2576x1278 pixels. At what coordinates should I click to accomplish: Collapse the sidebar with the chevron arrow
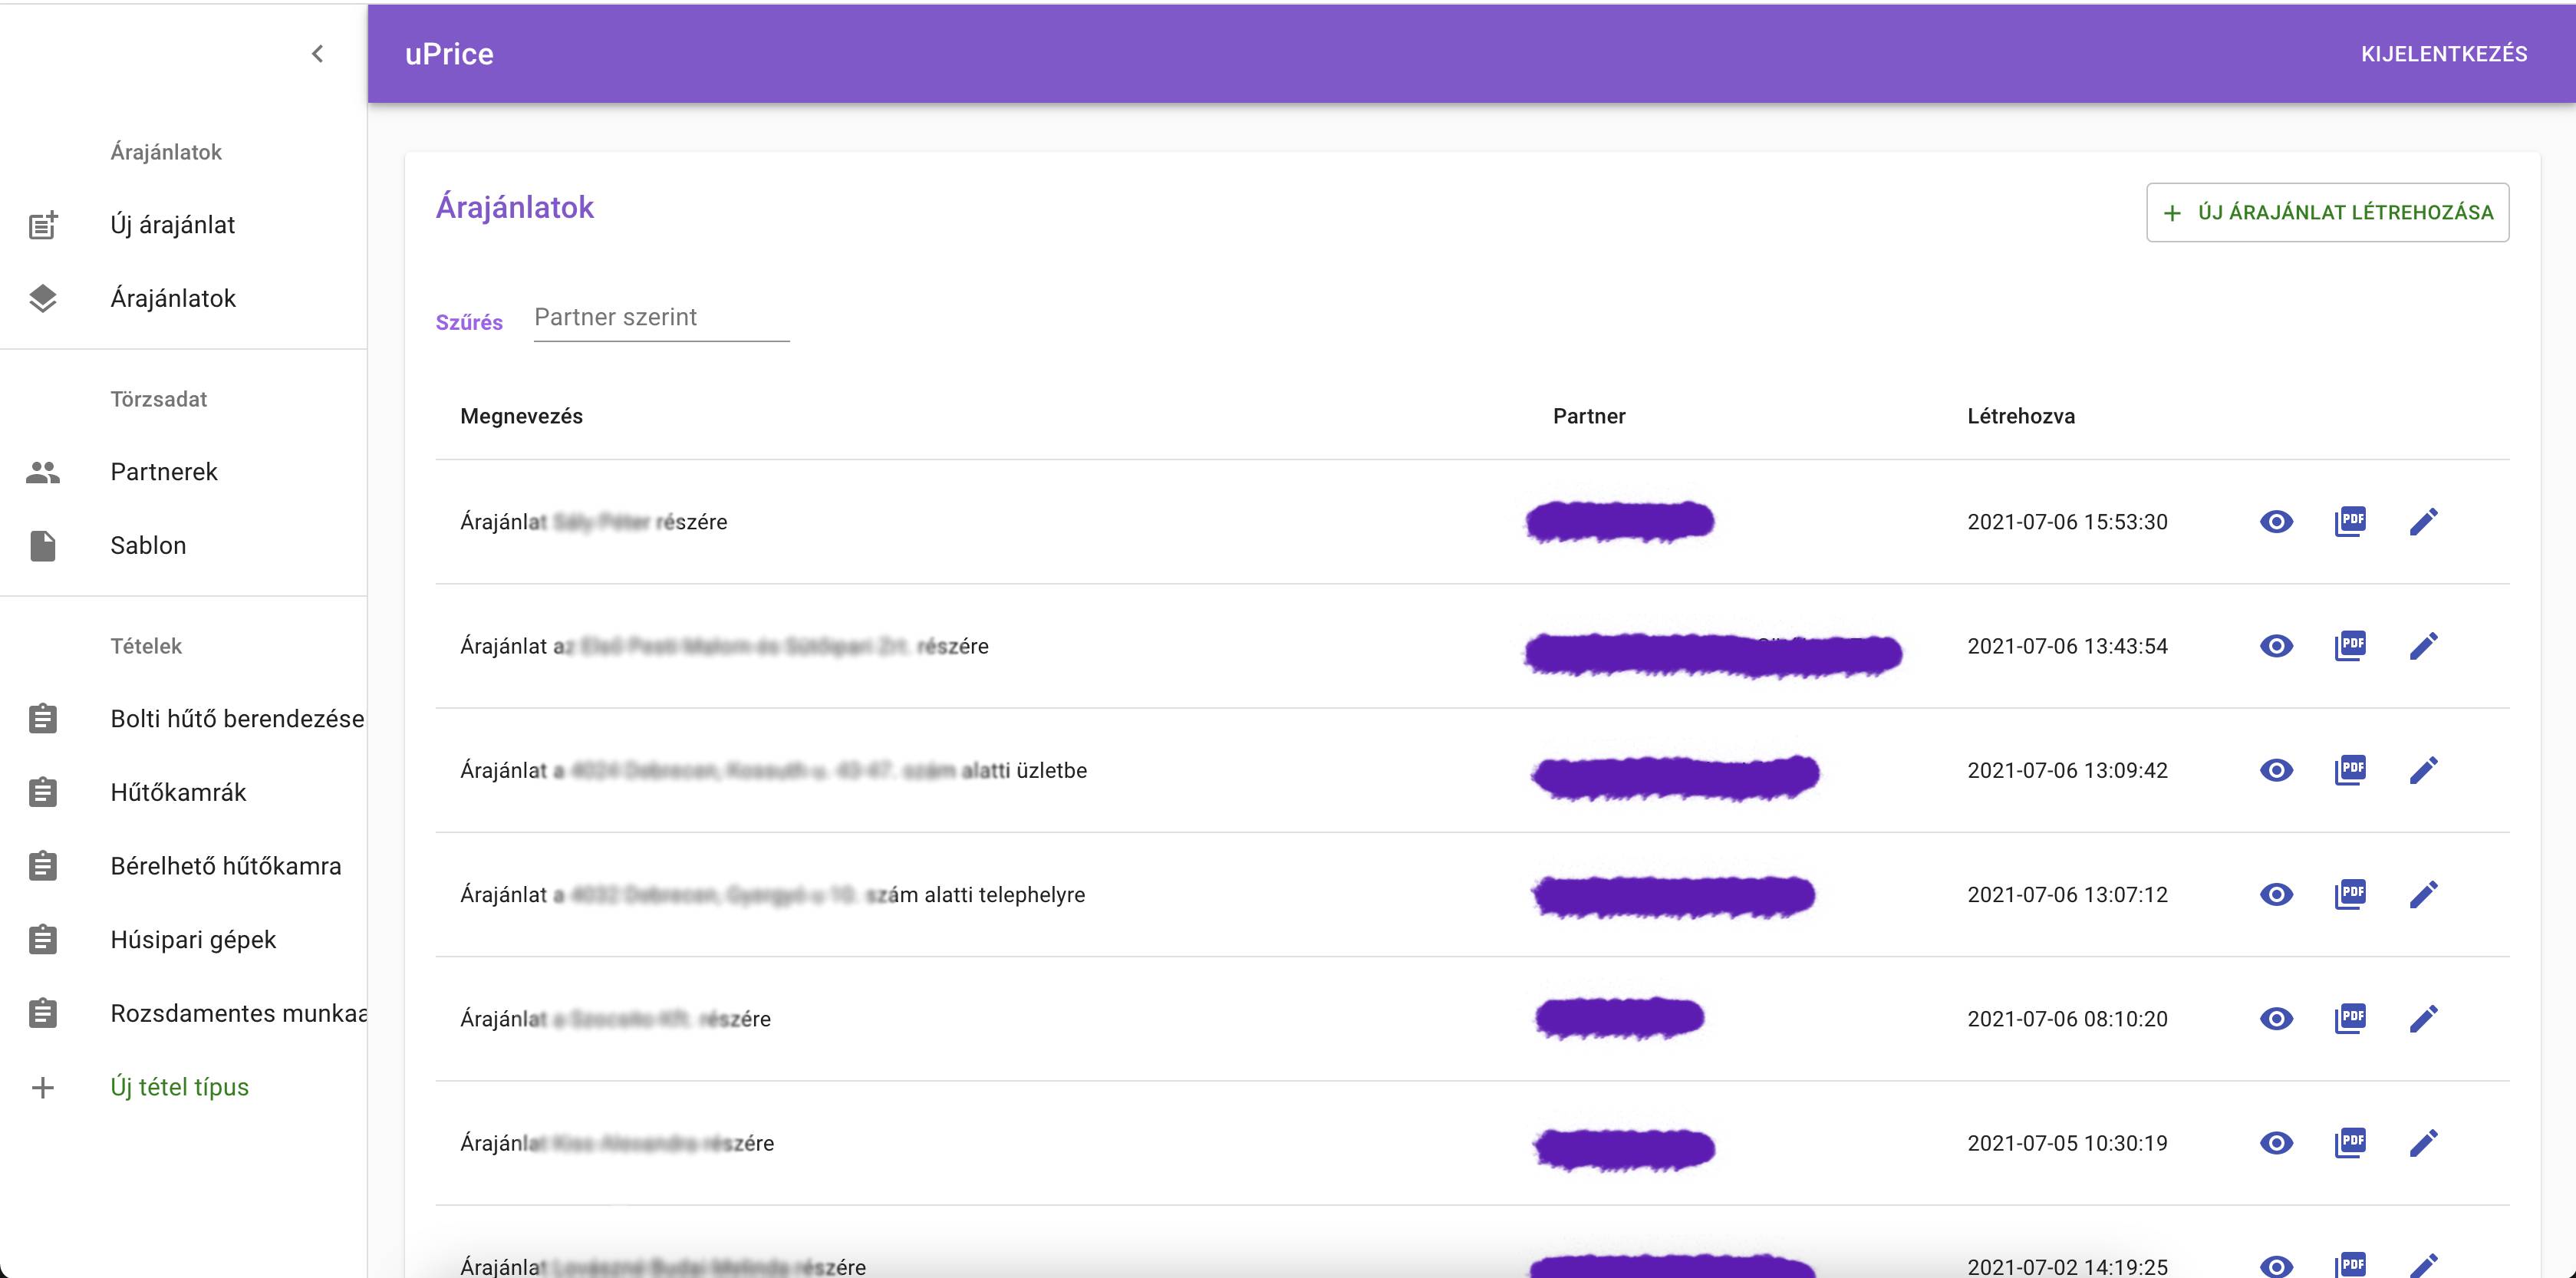(317, 54)
